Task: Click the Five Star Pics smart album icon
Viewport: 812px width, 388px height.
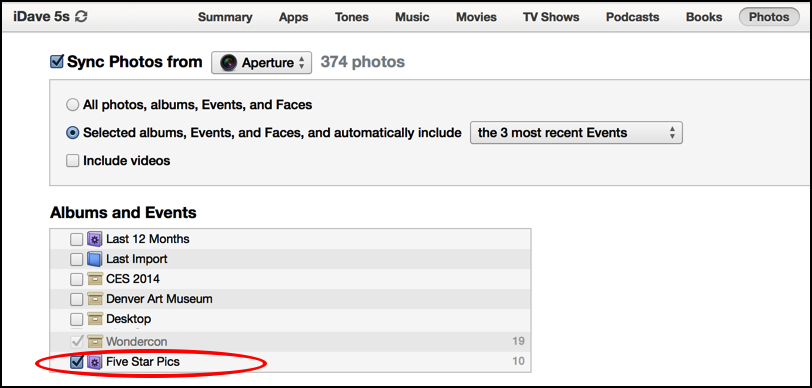Action: (x=94, y=362)
